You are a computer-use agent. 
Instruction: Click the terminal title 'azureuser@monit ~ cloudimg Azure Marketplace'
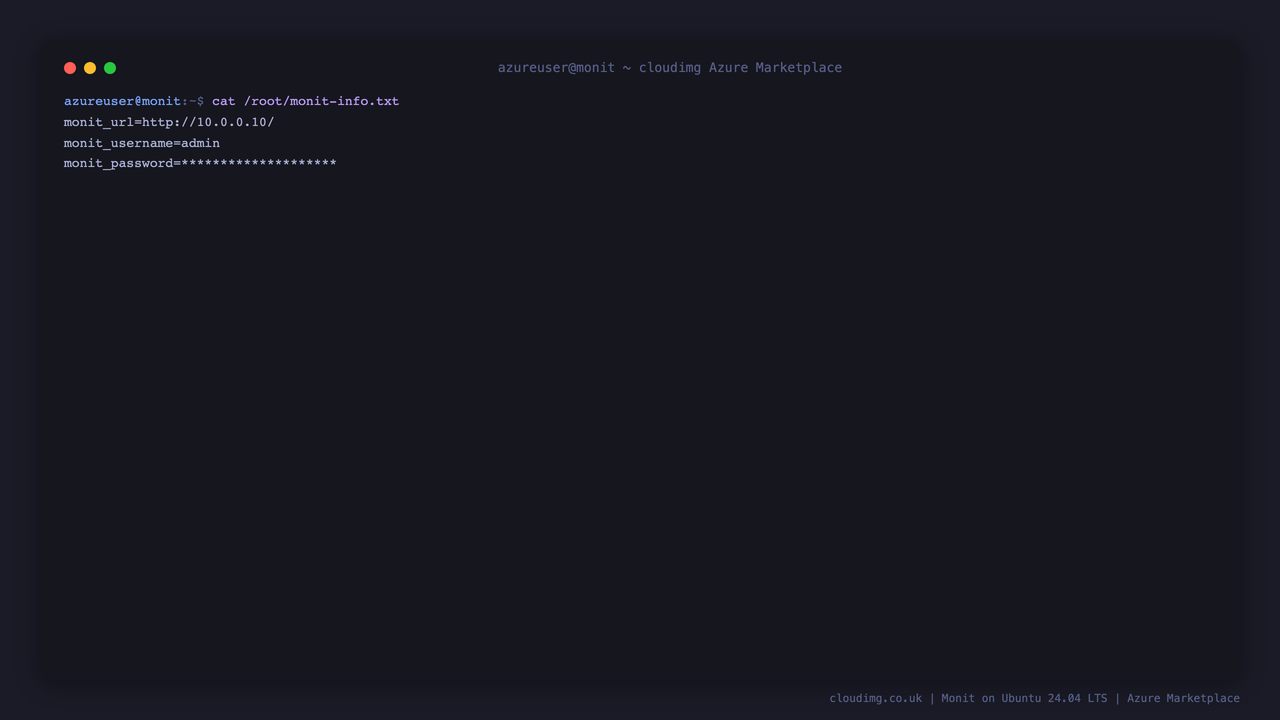click(670, 68)
